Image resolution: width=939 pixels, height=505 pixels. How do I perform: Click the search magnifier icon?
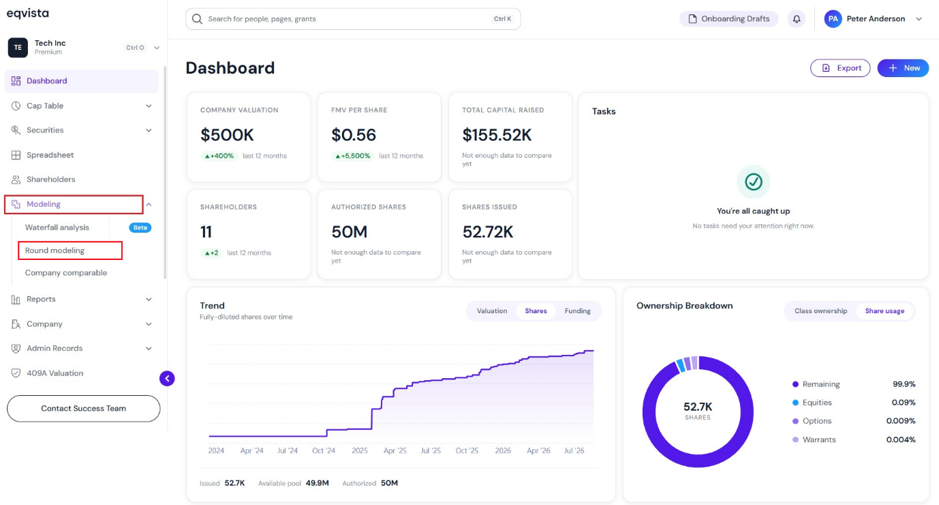click(197, 19)
